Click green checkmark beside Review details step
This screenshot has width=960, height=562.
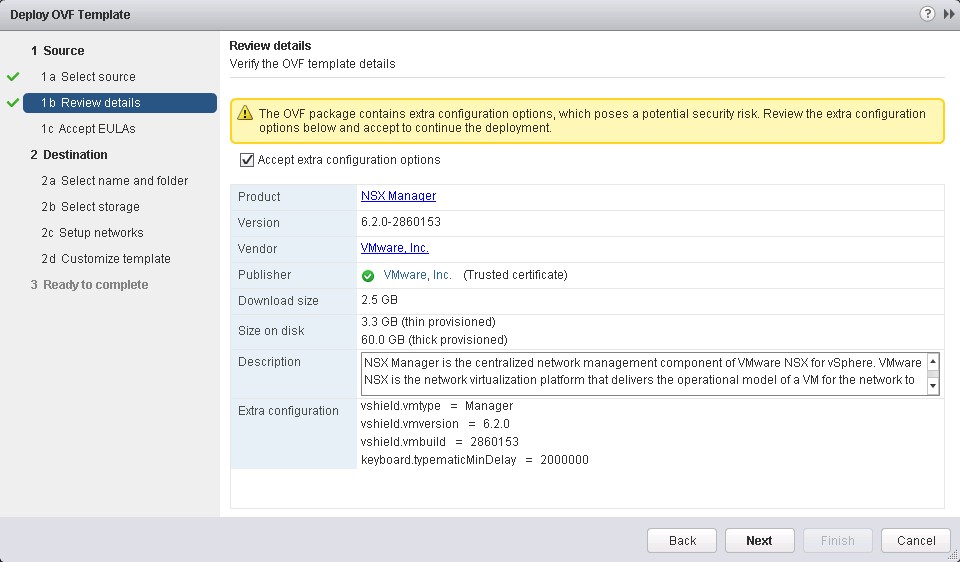pyautogui.click(x=13, y=103)
